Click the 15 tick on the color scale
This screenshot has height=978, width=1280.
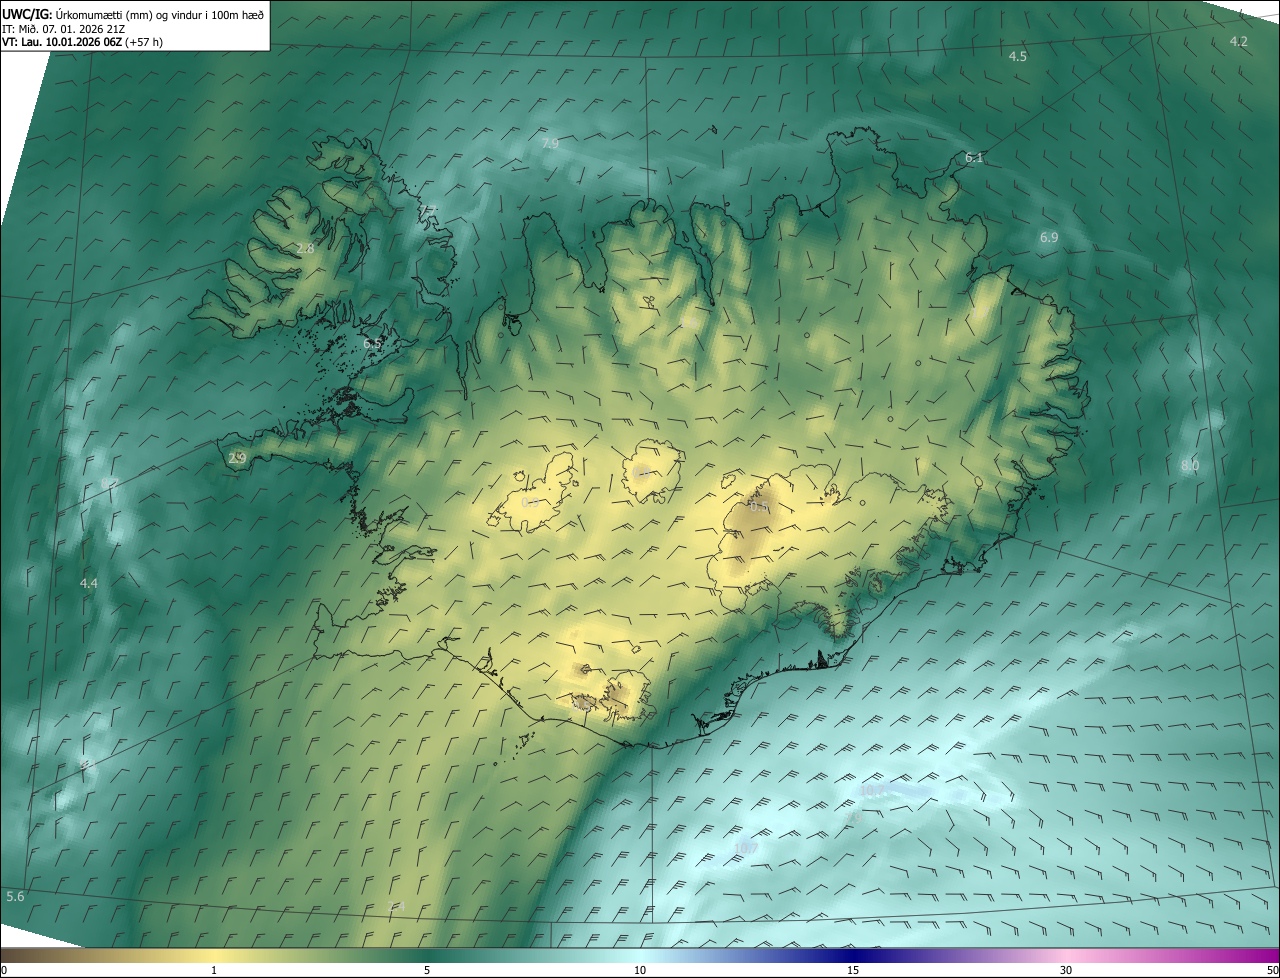(853, 970)
